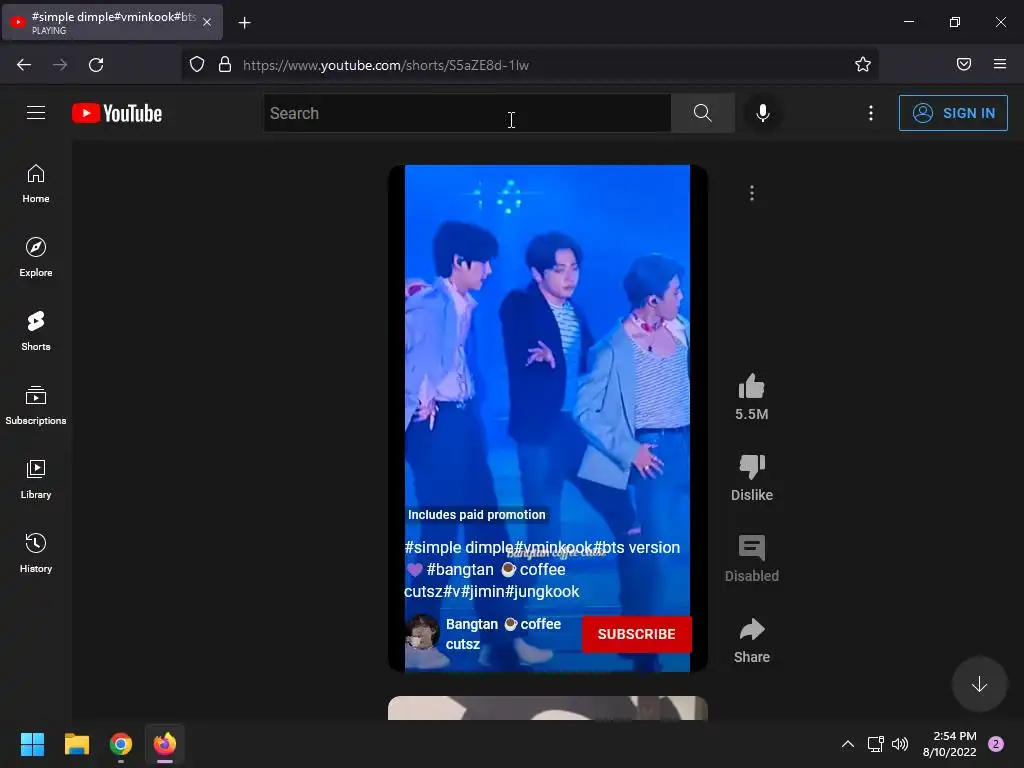Image resolution: width=1024 pixels, height=768 pixels.
Task: Subscribe to Bangtan coffee cutsz channel
Action: (636, 634)
